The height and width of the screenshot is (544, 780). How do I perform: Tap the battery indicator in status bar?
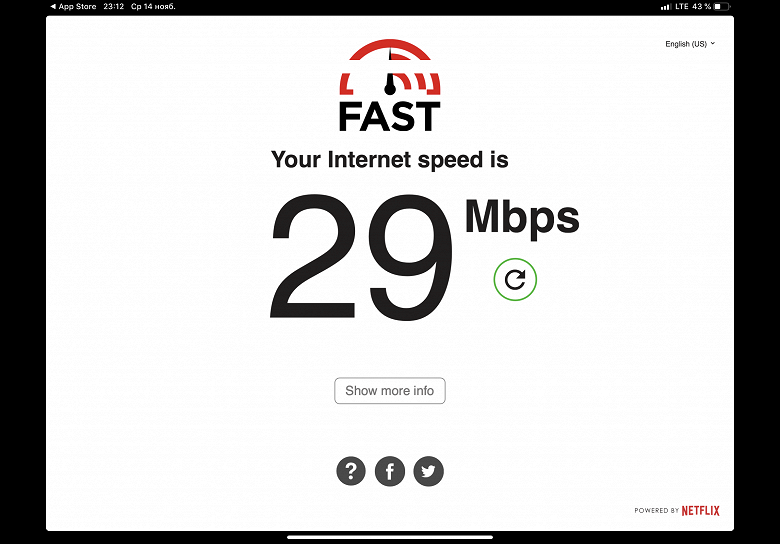click(722, 6)
